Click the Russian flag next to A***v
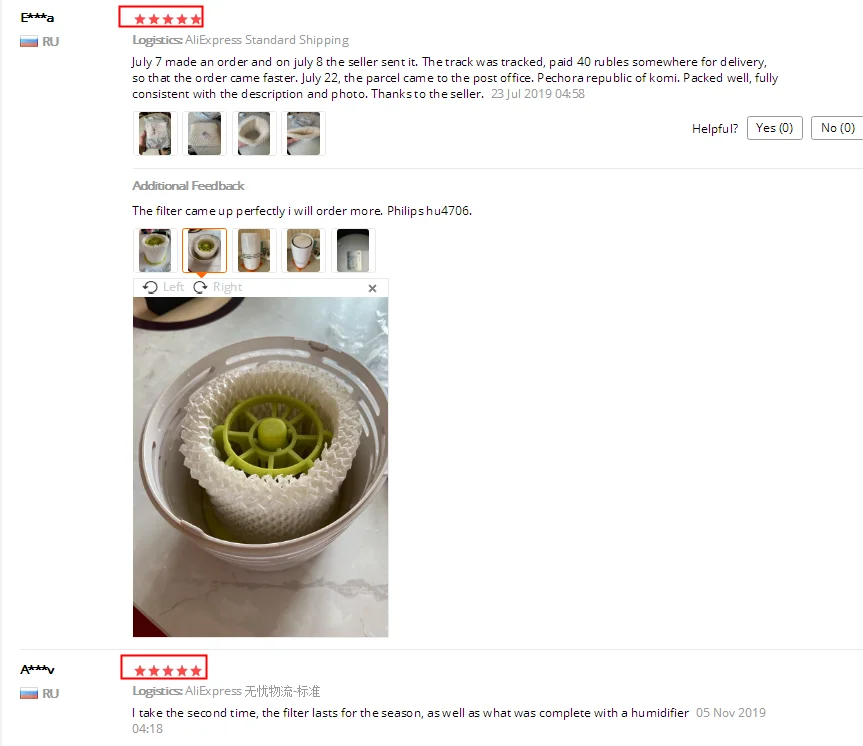863x746 pixels. pyautogui.click(x=29, y=693)
